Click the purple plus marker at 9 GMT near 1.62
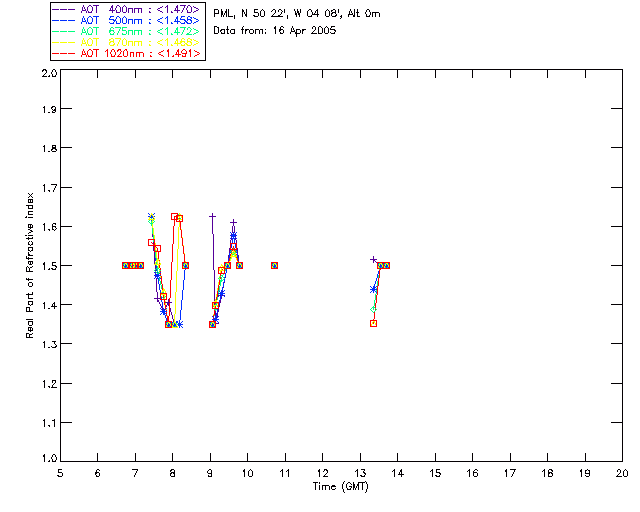 pos(212,216)
